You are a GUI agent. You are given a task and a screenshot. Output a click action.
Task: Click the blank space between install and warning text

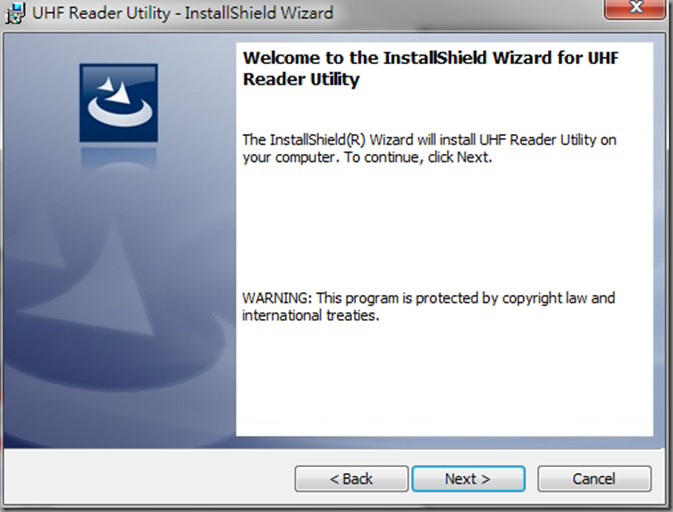[x=444, y=227]
